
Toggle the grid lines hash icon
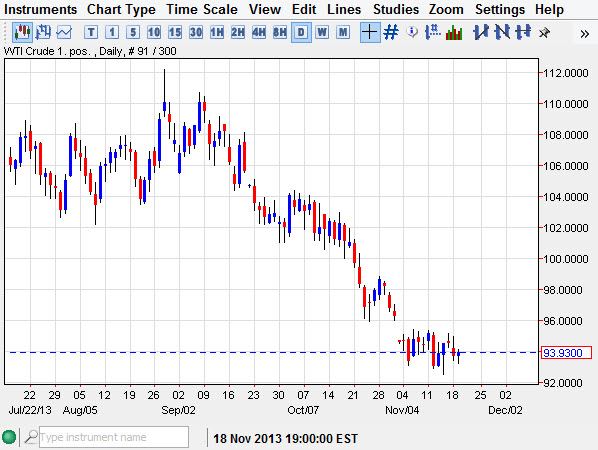click(391, 32)
